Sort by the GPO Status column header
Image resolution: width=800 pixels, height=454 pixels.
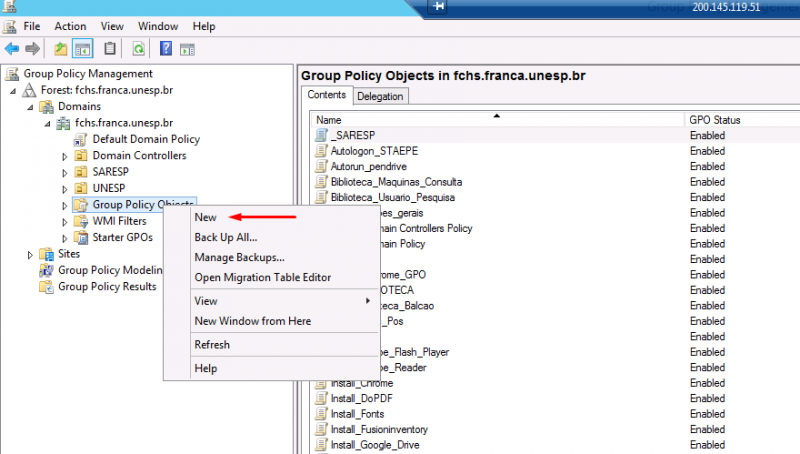point(742,120)
